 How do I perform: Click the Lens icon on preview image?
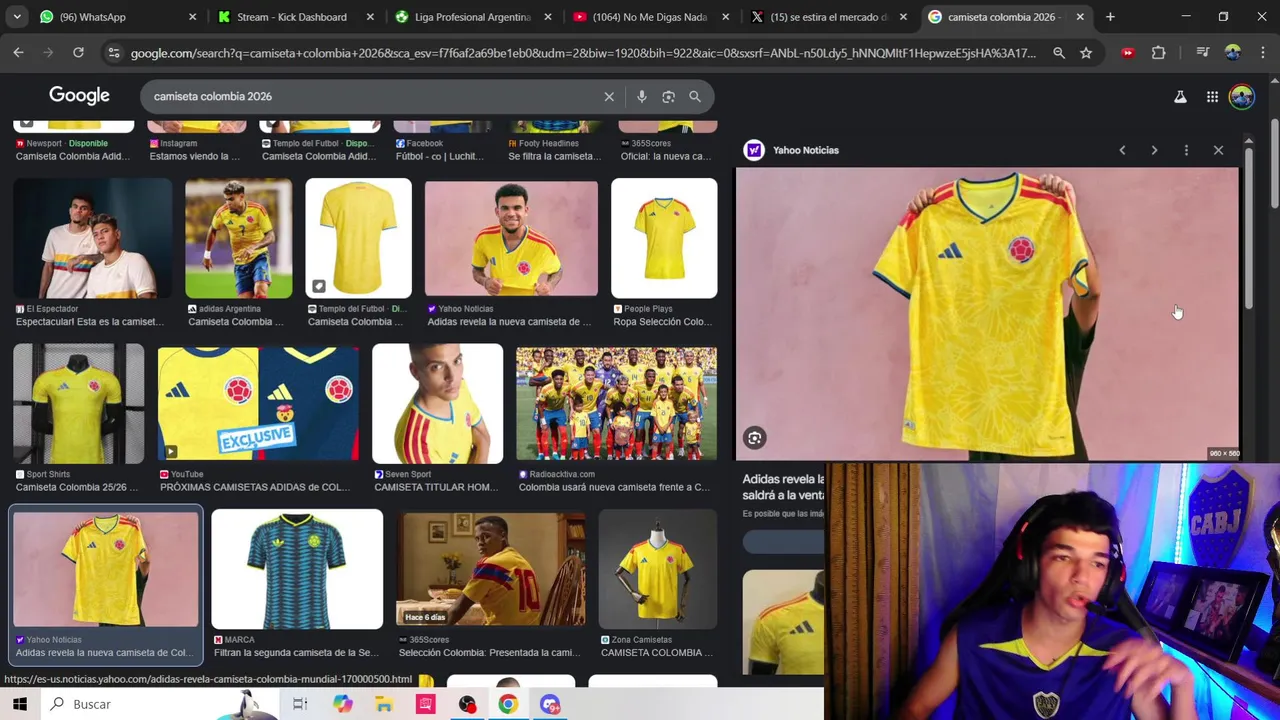[755, 438]
